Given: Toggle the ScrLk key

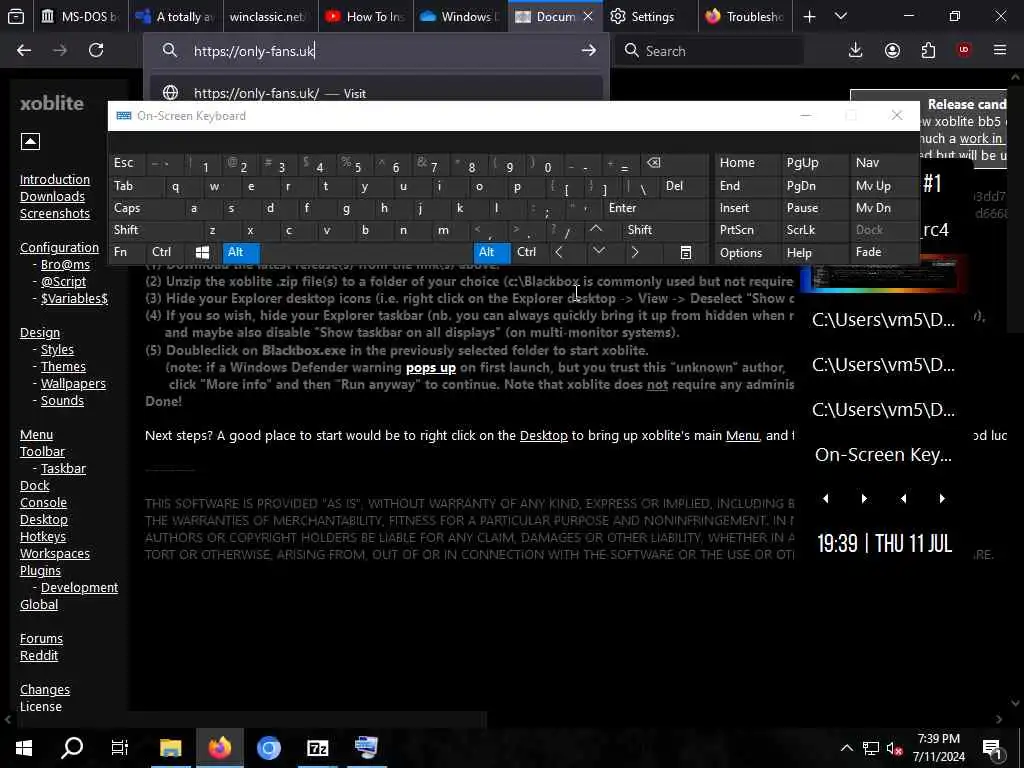Looking at the screenshot, I should 814,230.
